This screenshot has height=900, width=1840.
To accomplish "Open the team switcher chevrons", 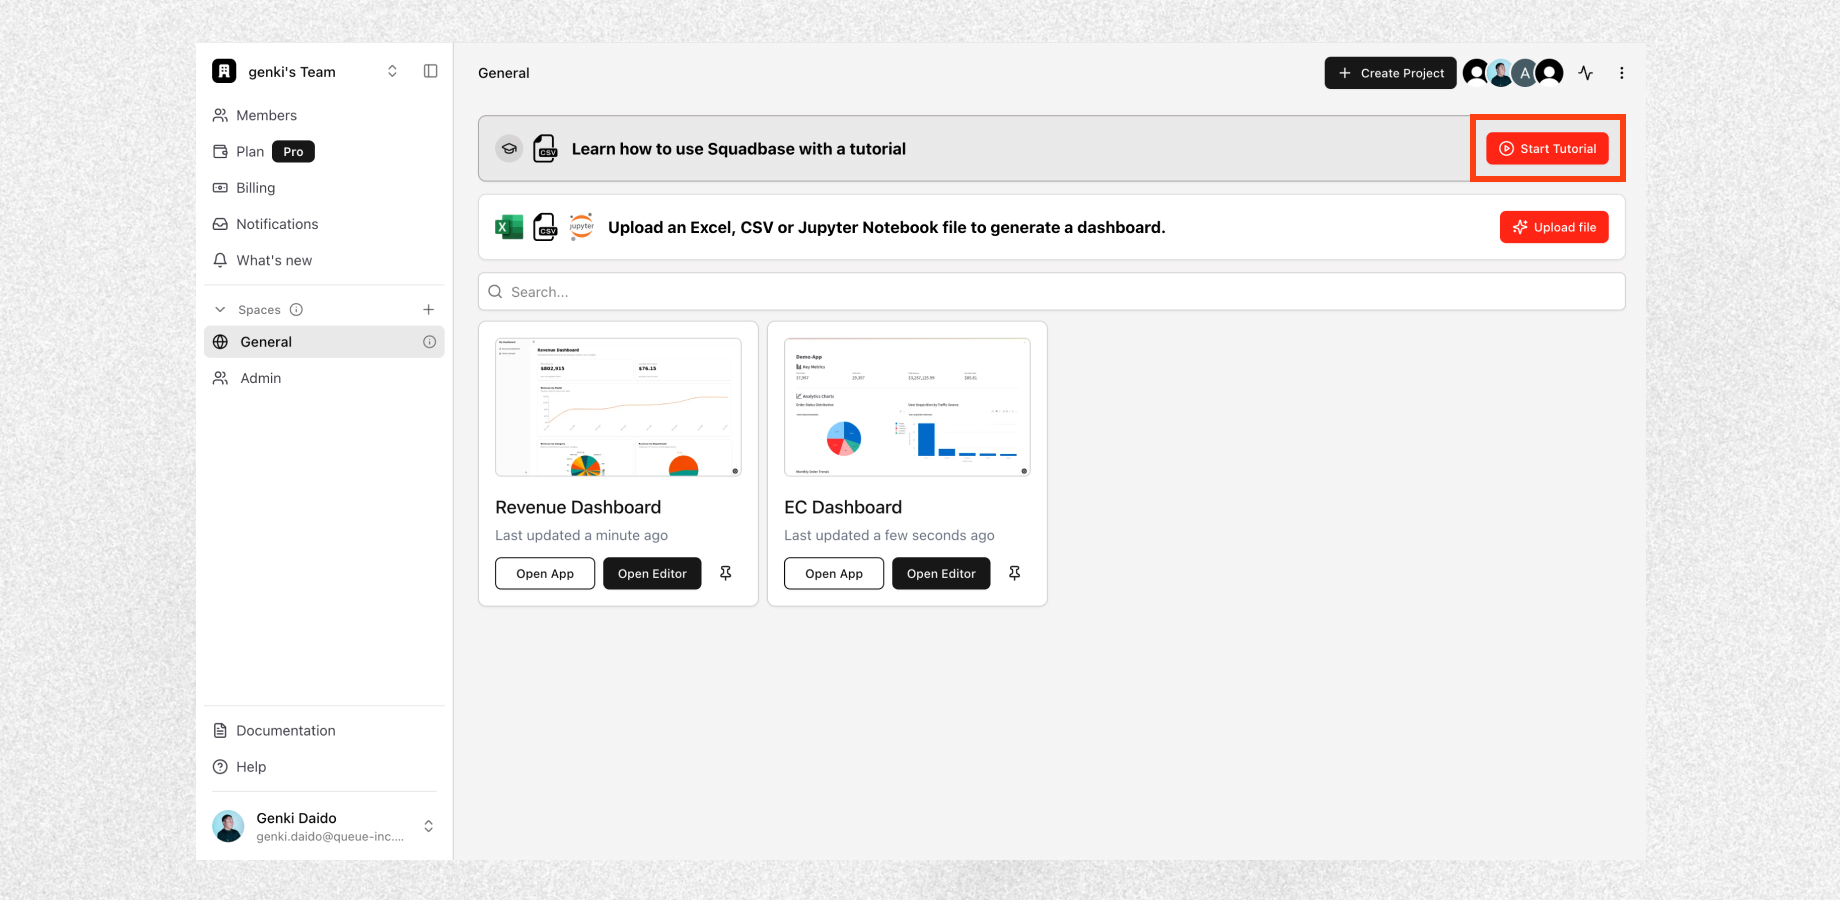I will point(393,71).
